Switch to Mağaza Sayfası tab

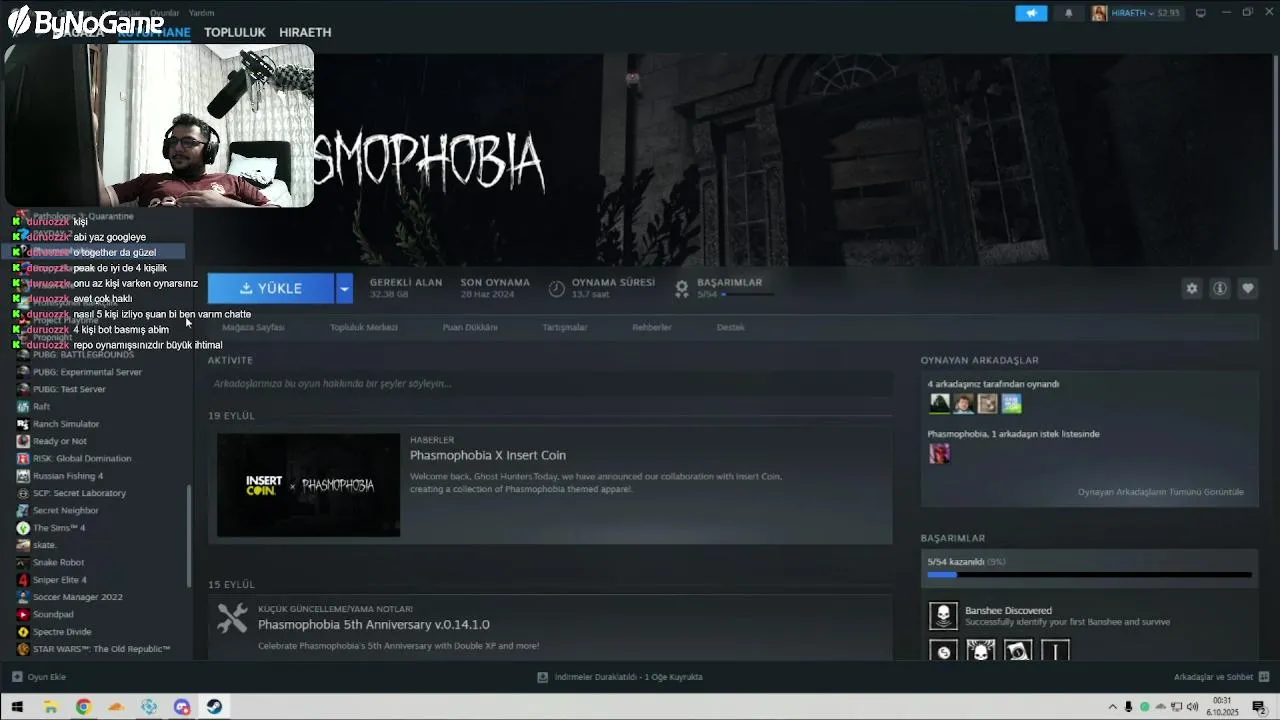(253, 327)
